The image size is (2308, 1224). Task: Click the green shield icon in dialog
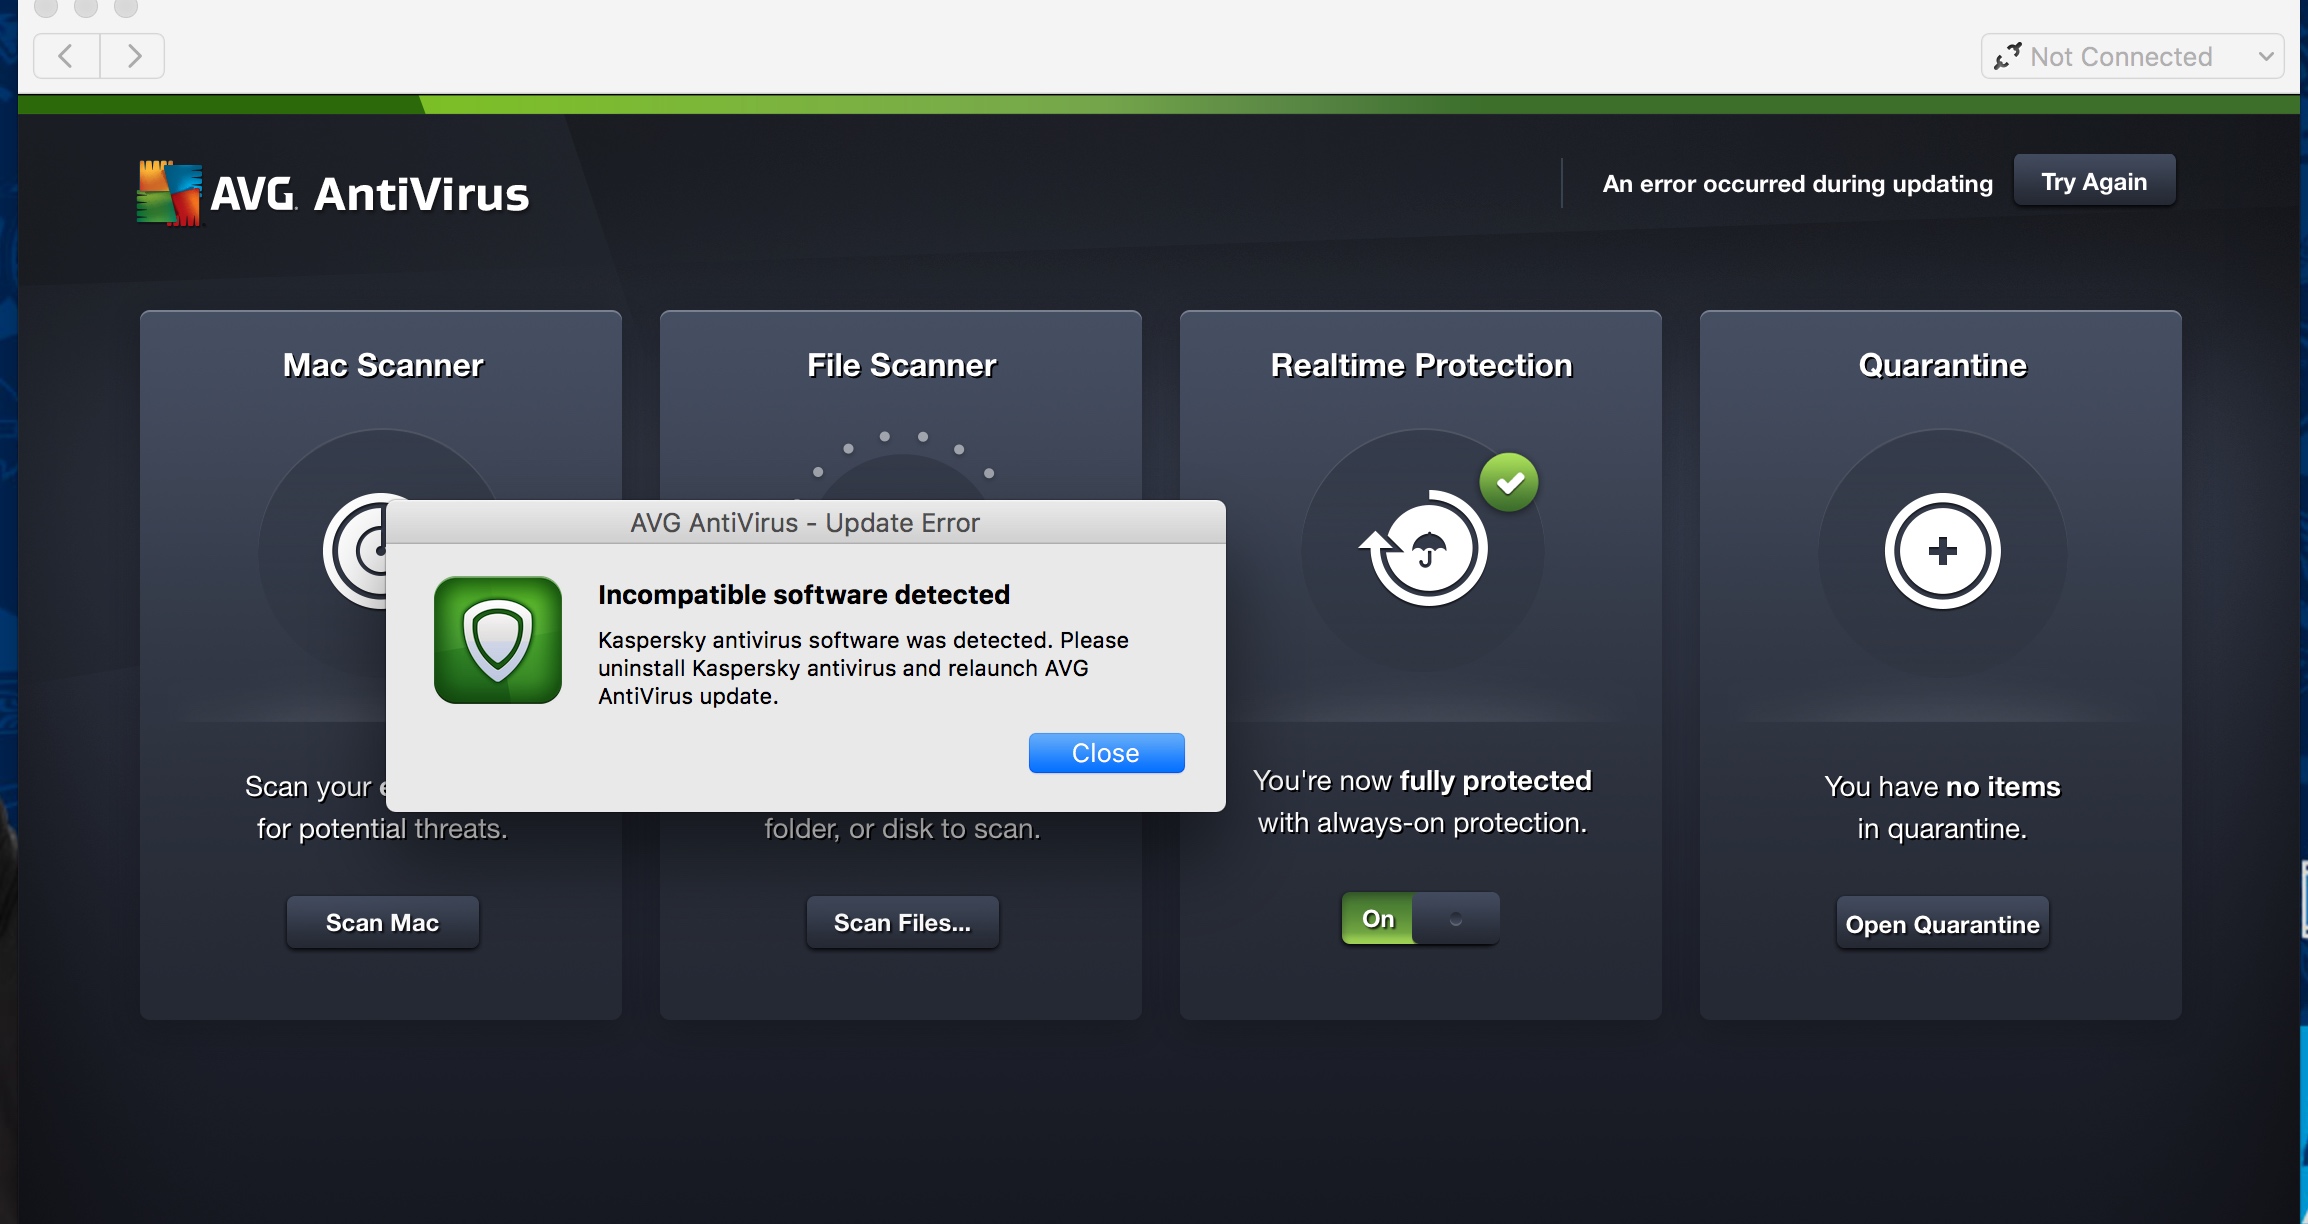point(497,640)
